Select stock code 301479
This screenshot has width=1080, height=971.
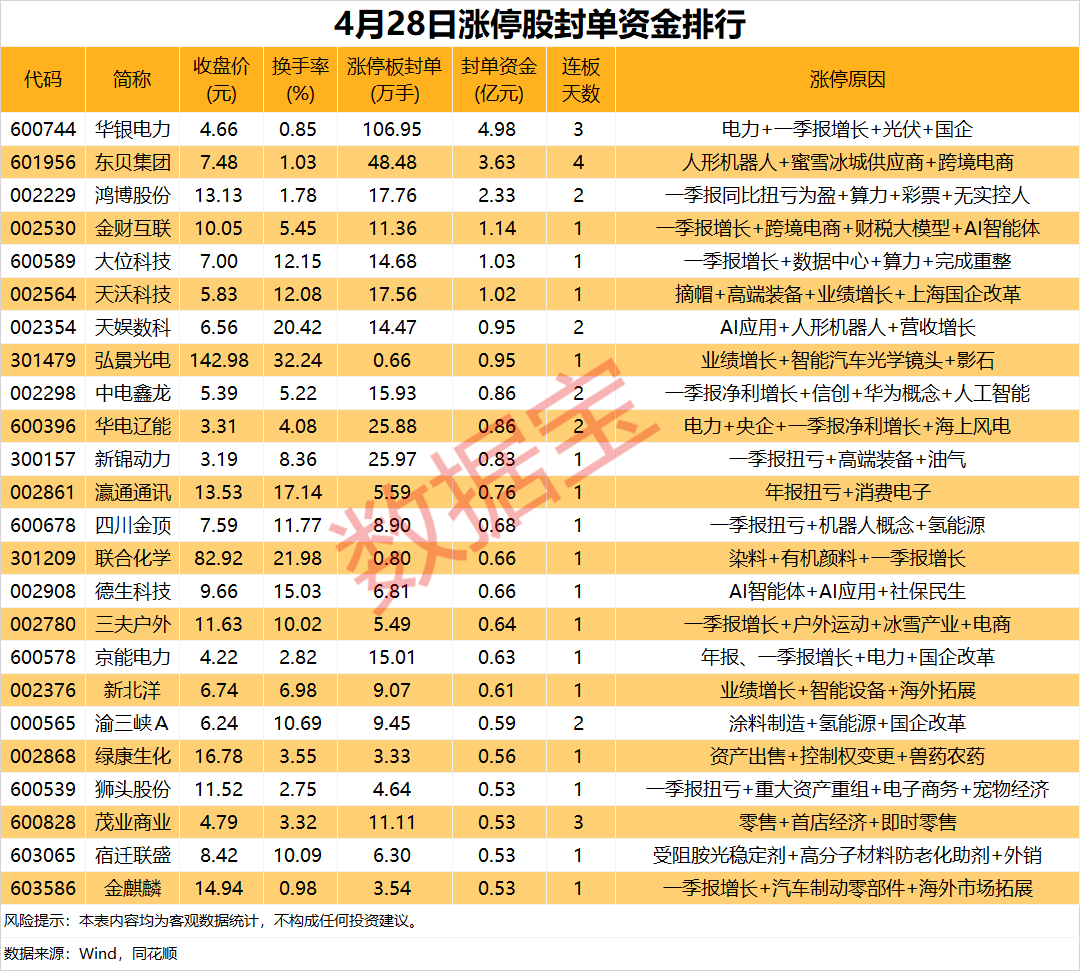pyautogui.click(x=43, y=360)
